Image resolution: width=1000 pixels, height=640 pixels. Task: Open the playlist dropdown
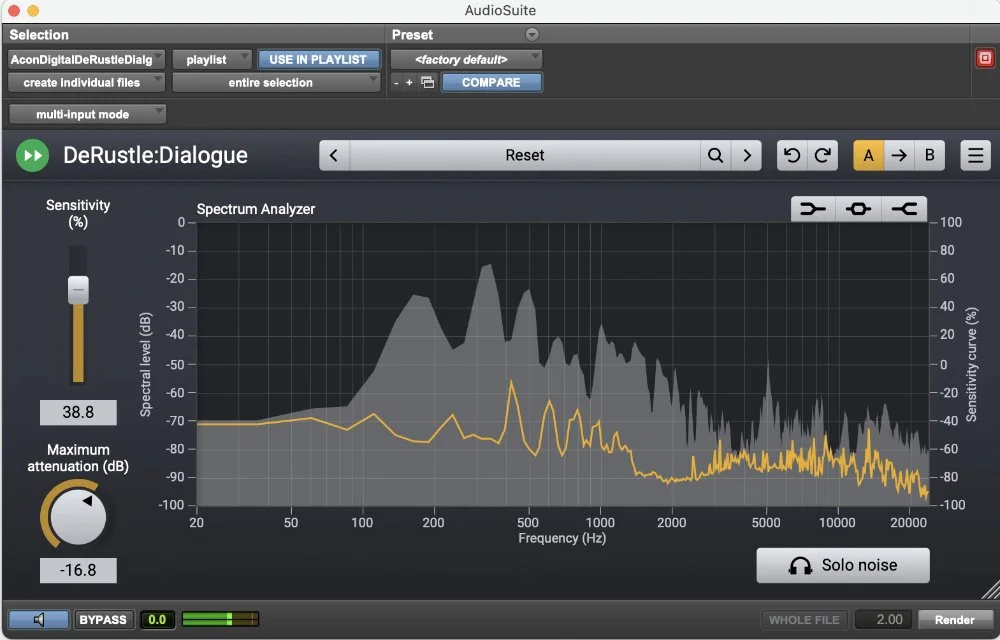pos(212,60)
